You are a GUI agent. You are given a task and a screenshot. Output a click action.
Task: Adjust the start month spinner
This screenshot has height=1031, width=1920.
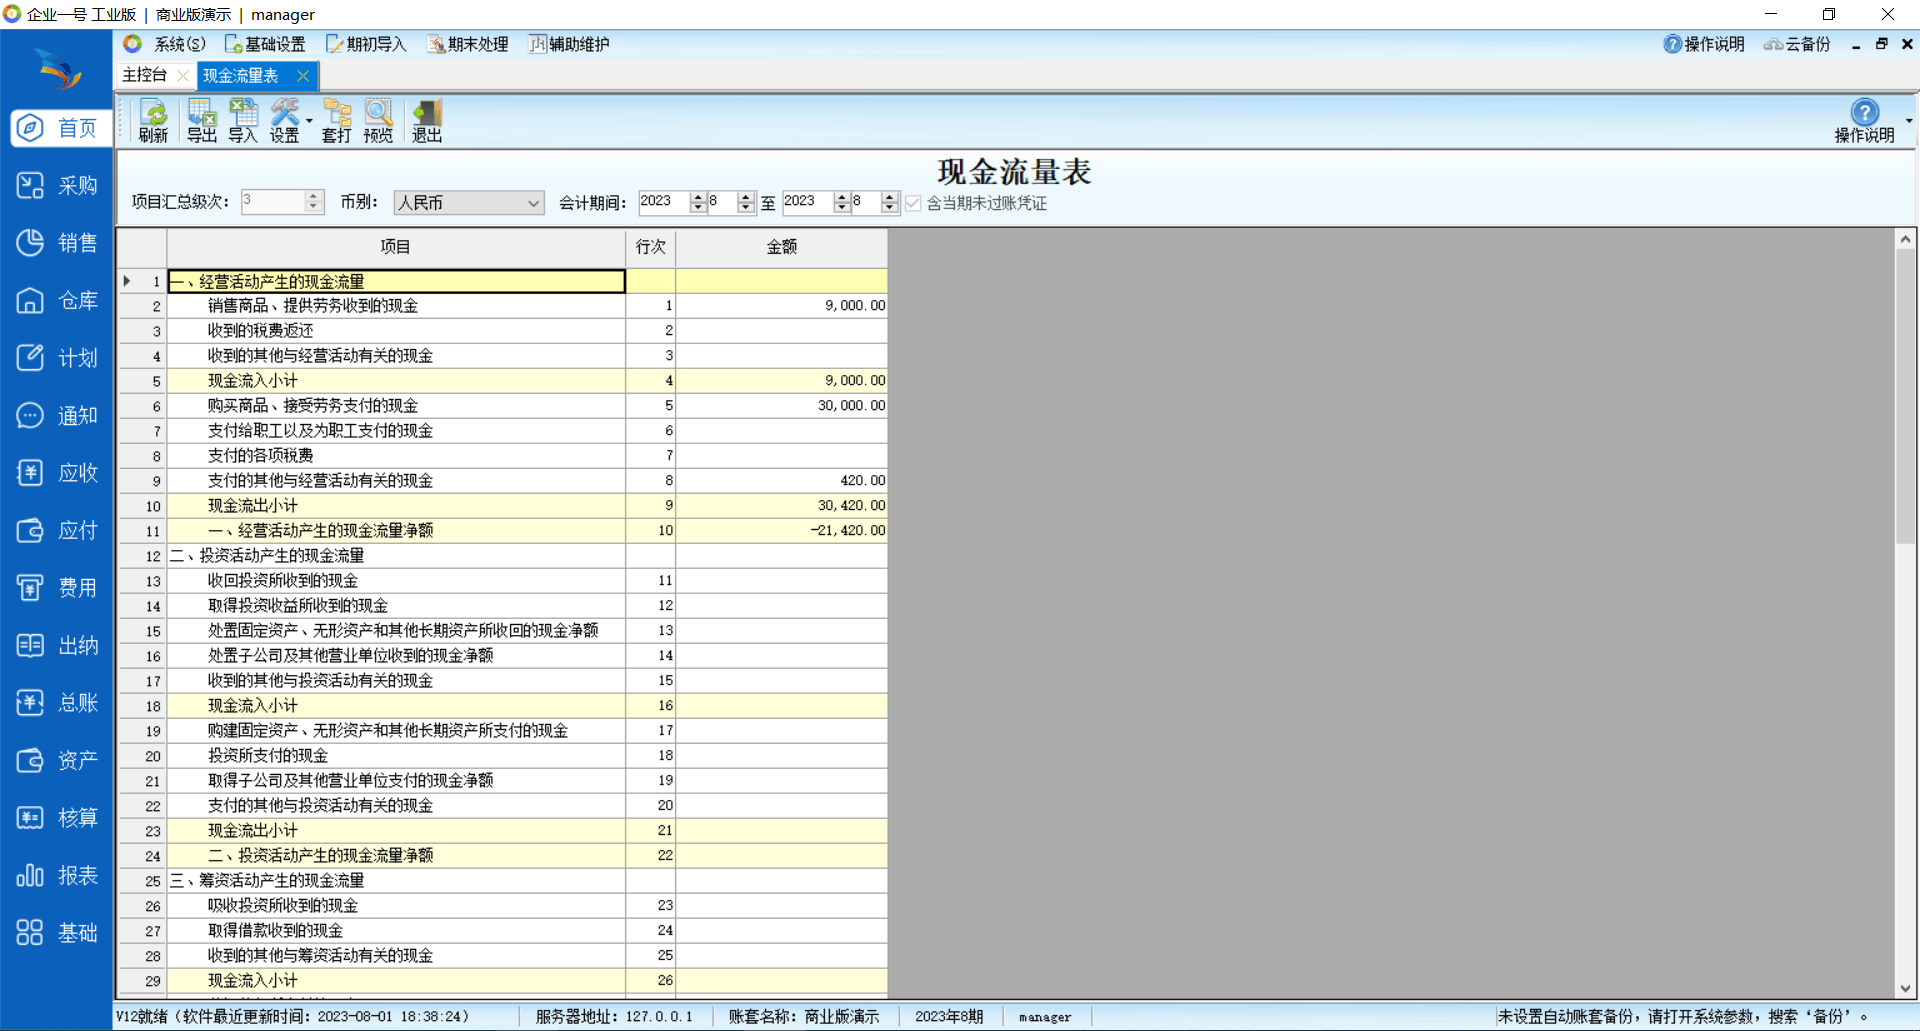click(746, 202)
